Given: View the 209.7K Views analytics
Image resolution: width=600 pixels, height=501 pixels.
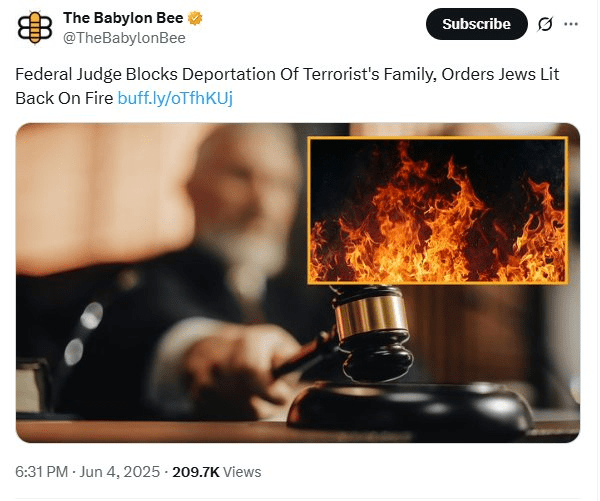Looking at the screenshot, I should 217,472.
